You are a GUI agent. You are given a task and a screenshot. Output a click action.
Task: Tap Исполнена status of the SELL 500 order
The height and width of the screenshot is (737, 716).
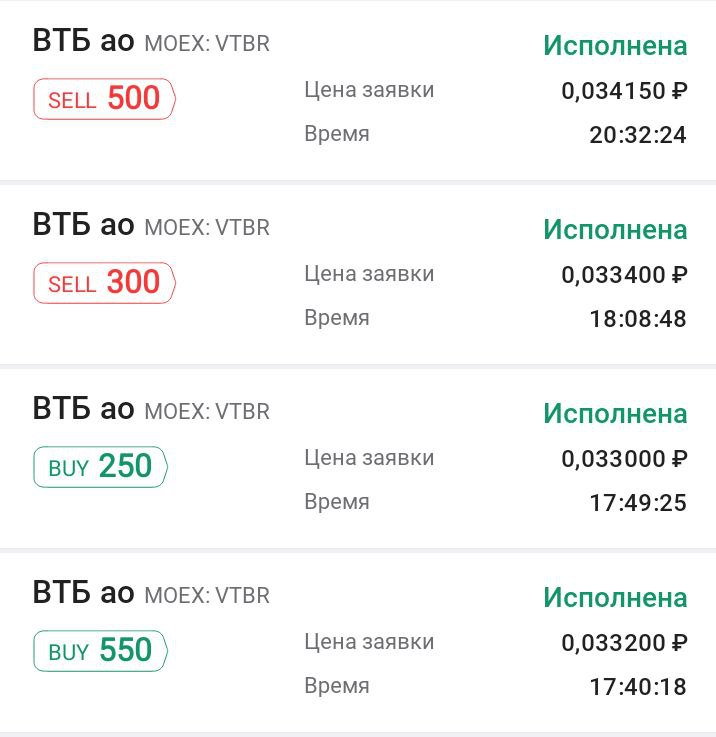(x=615, y=46)
